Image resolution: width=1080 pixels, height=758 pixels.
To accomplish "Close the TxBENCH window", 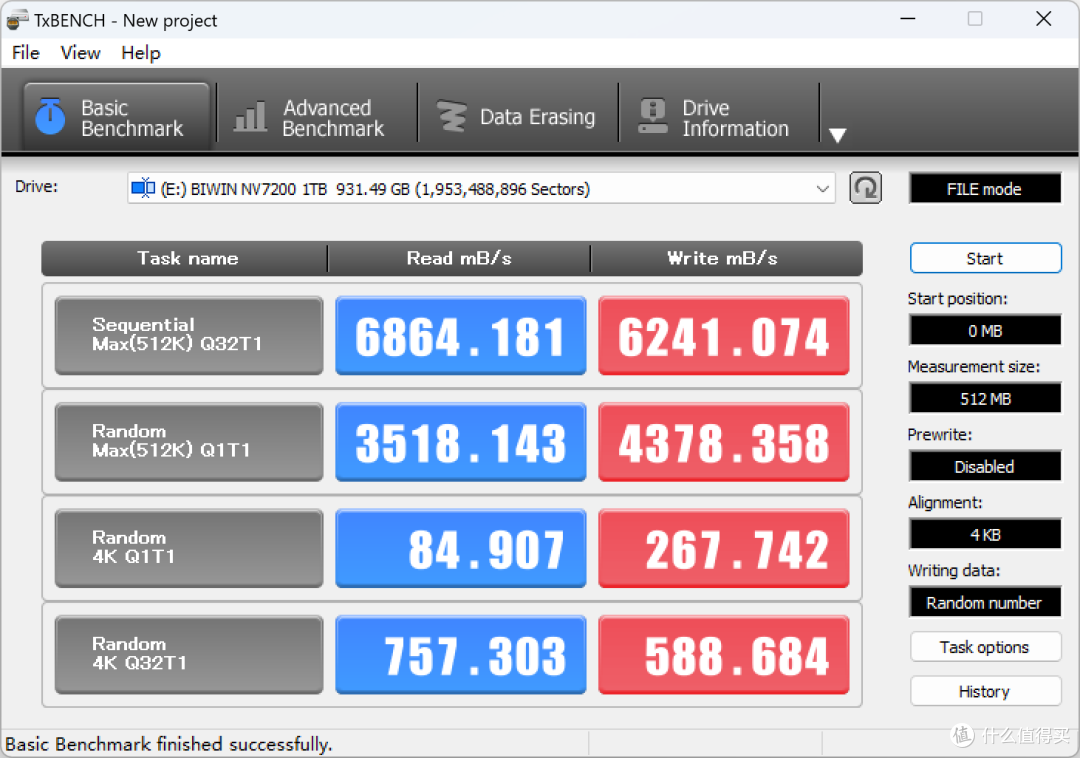I will pyautogui.click(x=1043, y=19).
